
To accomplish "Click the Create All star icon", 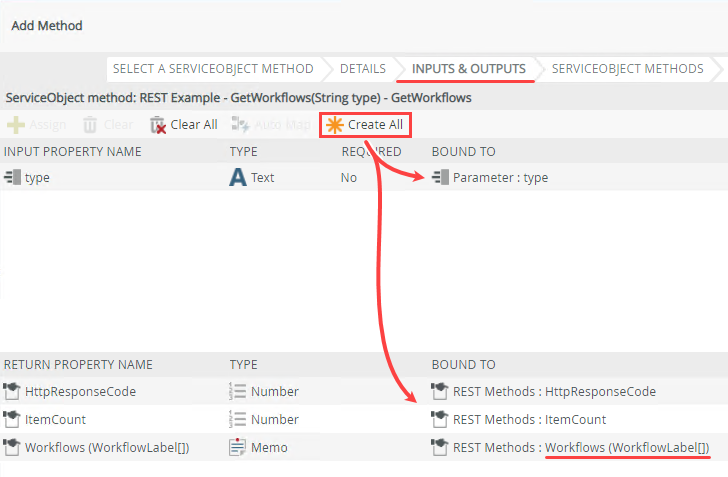I will coord(335,125).
